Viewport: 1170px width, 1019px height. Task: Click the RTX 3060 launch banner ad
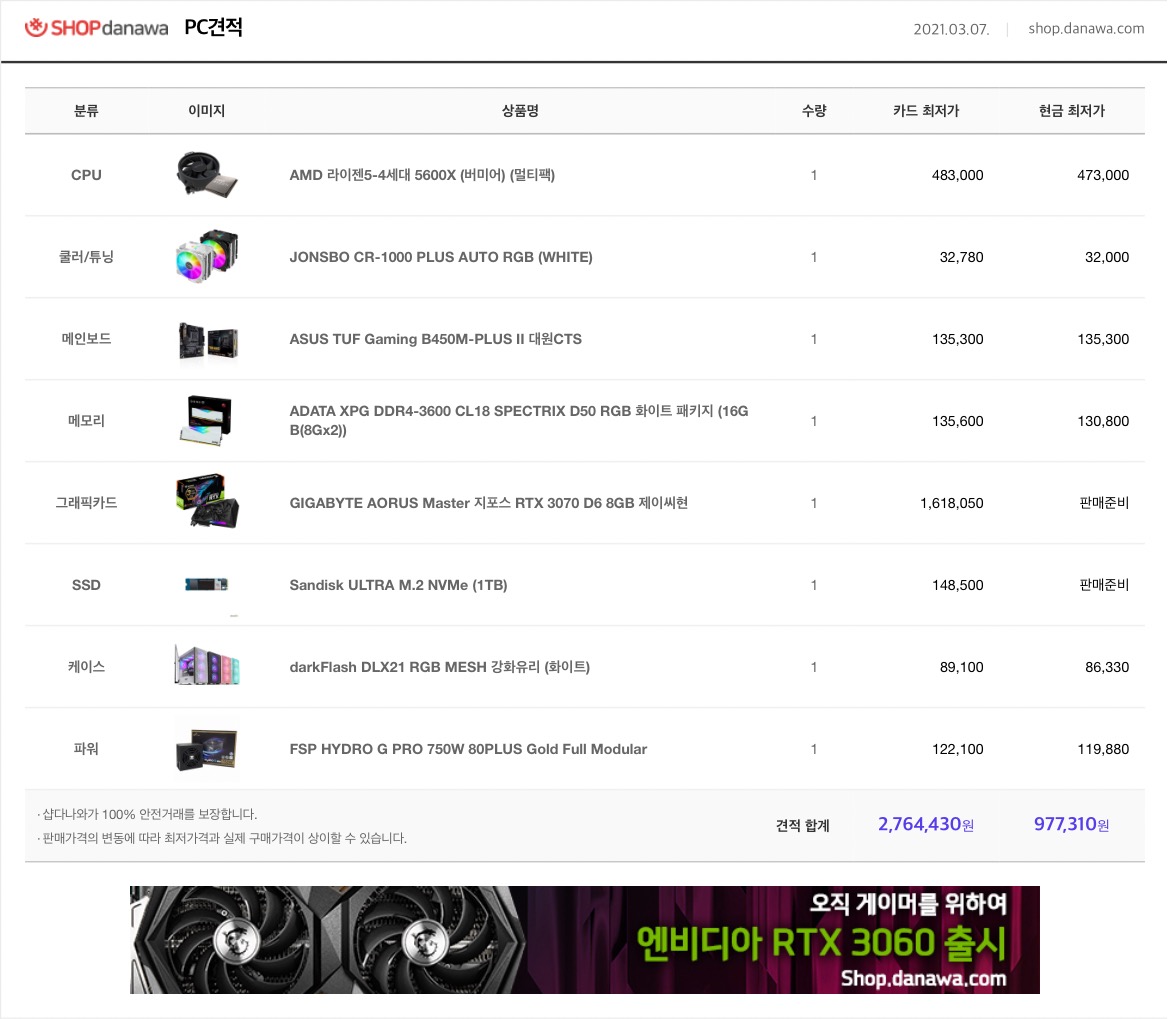point(584,939)
